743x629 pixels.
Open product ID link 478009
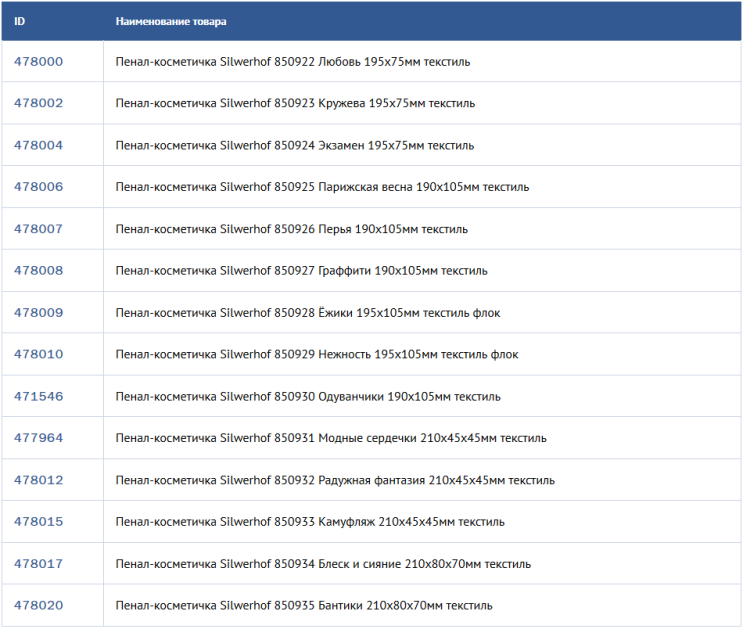point(38,313)
